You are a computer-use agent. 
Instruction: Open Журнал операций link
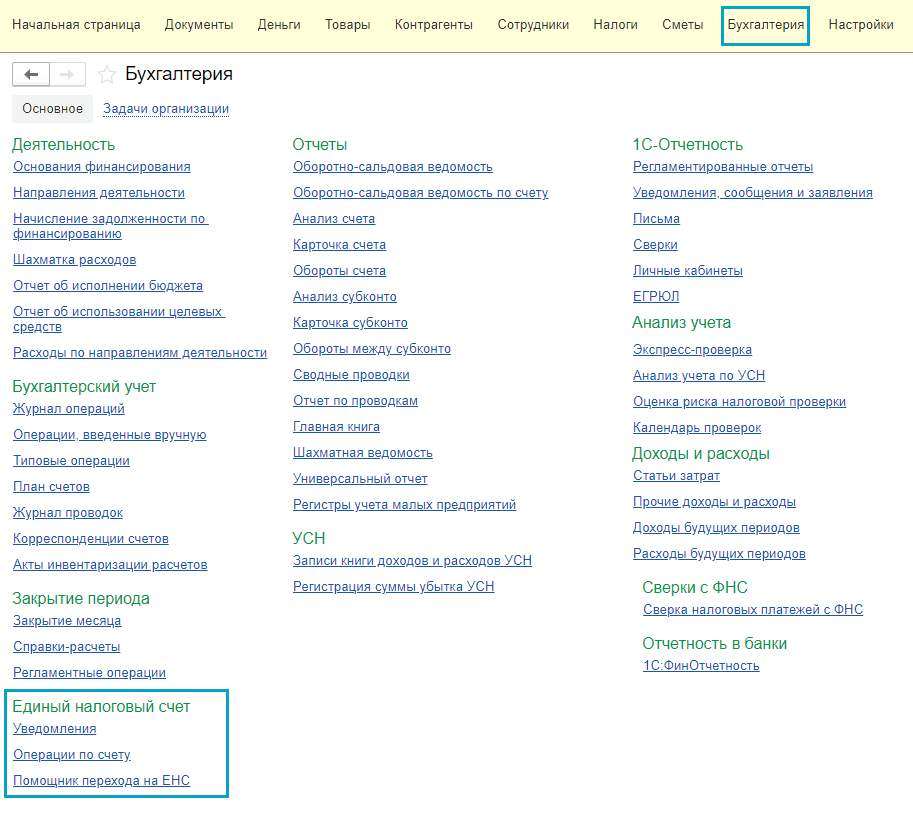[x=68, y=409]
